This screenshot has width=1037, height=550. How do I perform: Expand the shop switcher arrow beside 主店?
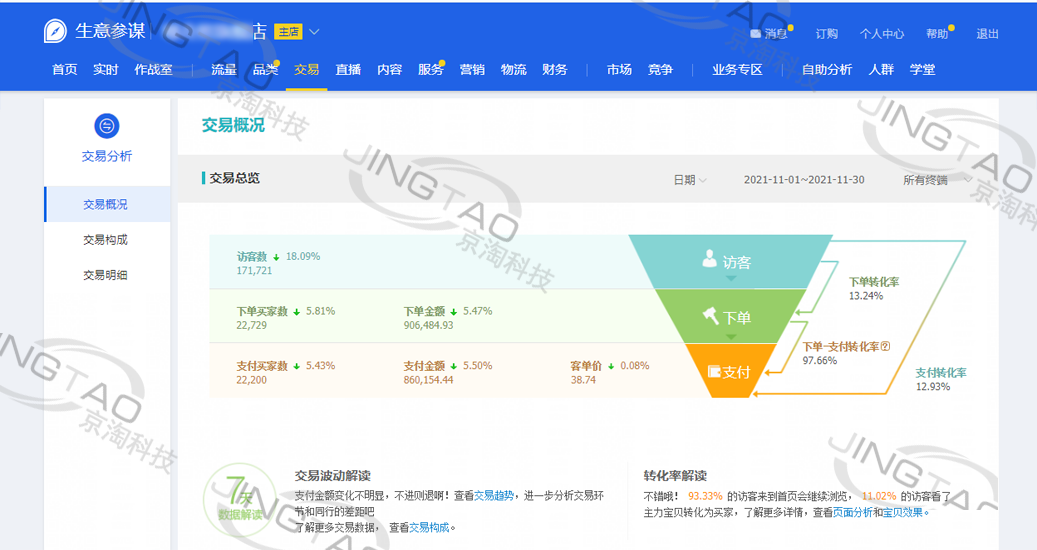click(315, 32)
